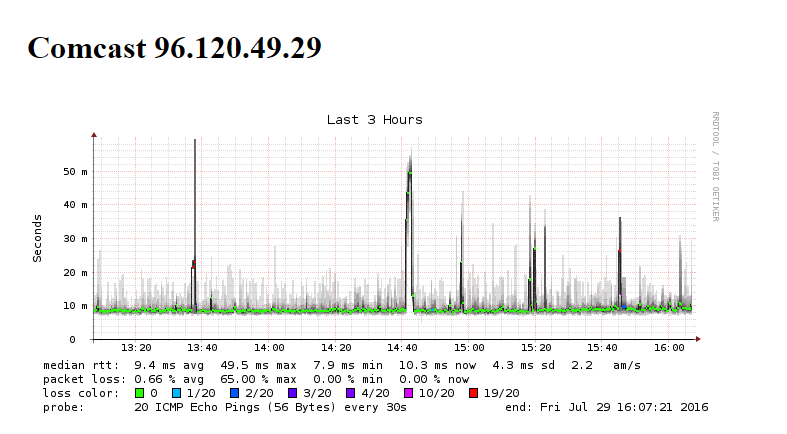Click the '10.3 ms now' value
This screenshot has width=787, height=434.
[437, 365]
